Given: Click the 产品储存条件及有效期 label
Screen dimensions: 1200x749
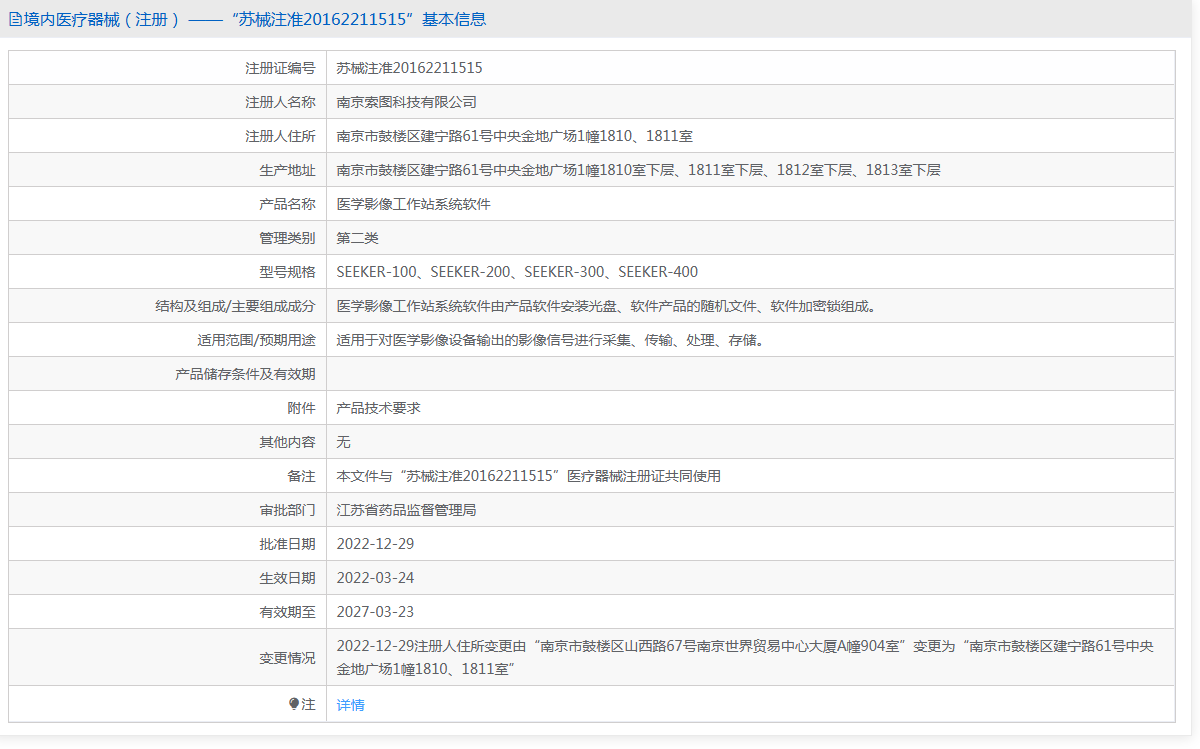Looking at the screenshot, I should coord(246,374).
